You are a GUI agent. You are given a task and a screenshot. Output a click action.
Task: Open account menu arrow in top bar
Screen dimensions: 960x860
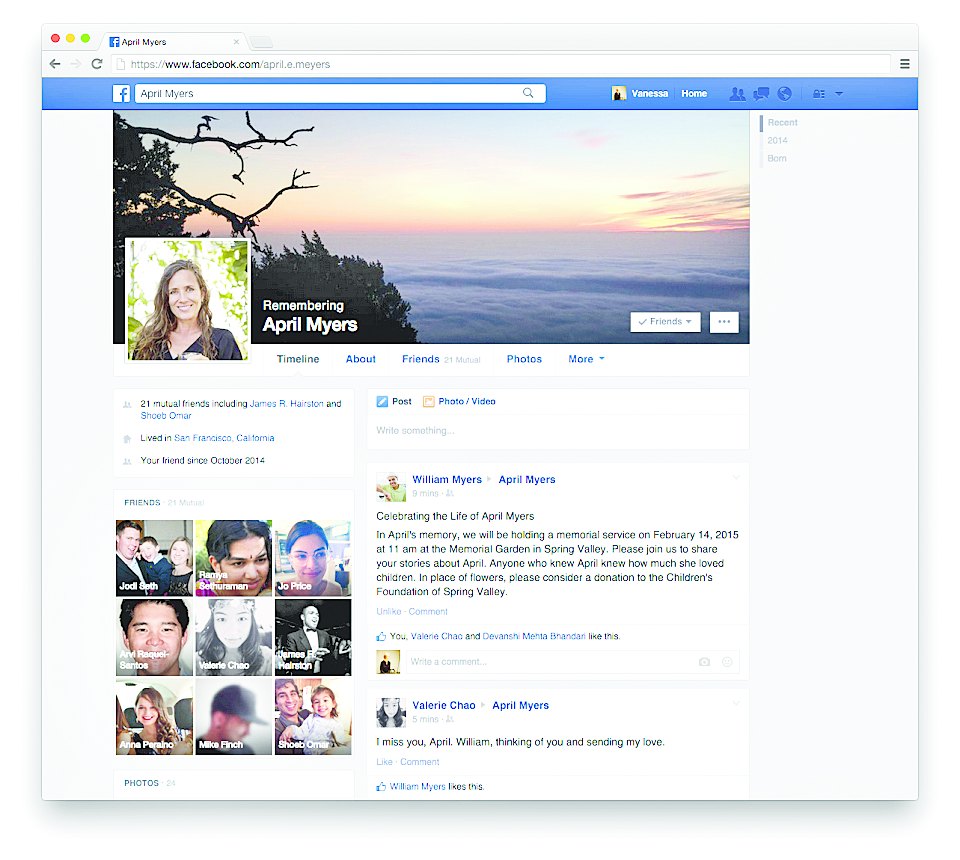pos(839,94)
